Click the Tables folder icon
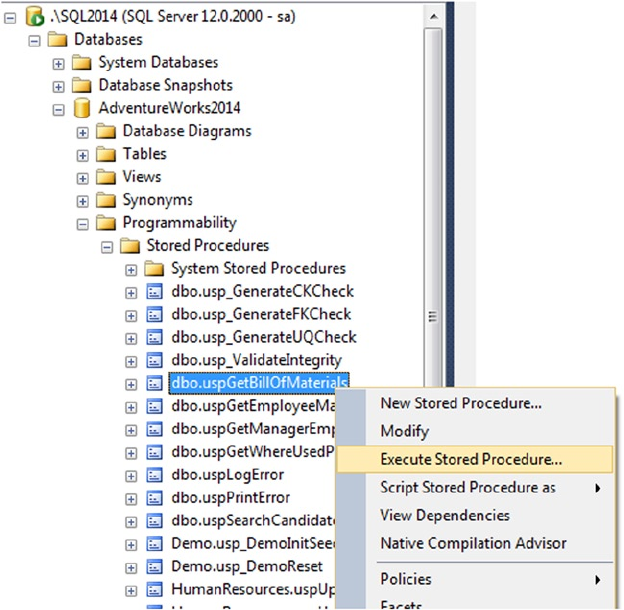 (x=106, y=154)
